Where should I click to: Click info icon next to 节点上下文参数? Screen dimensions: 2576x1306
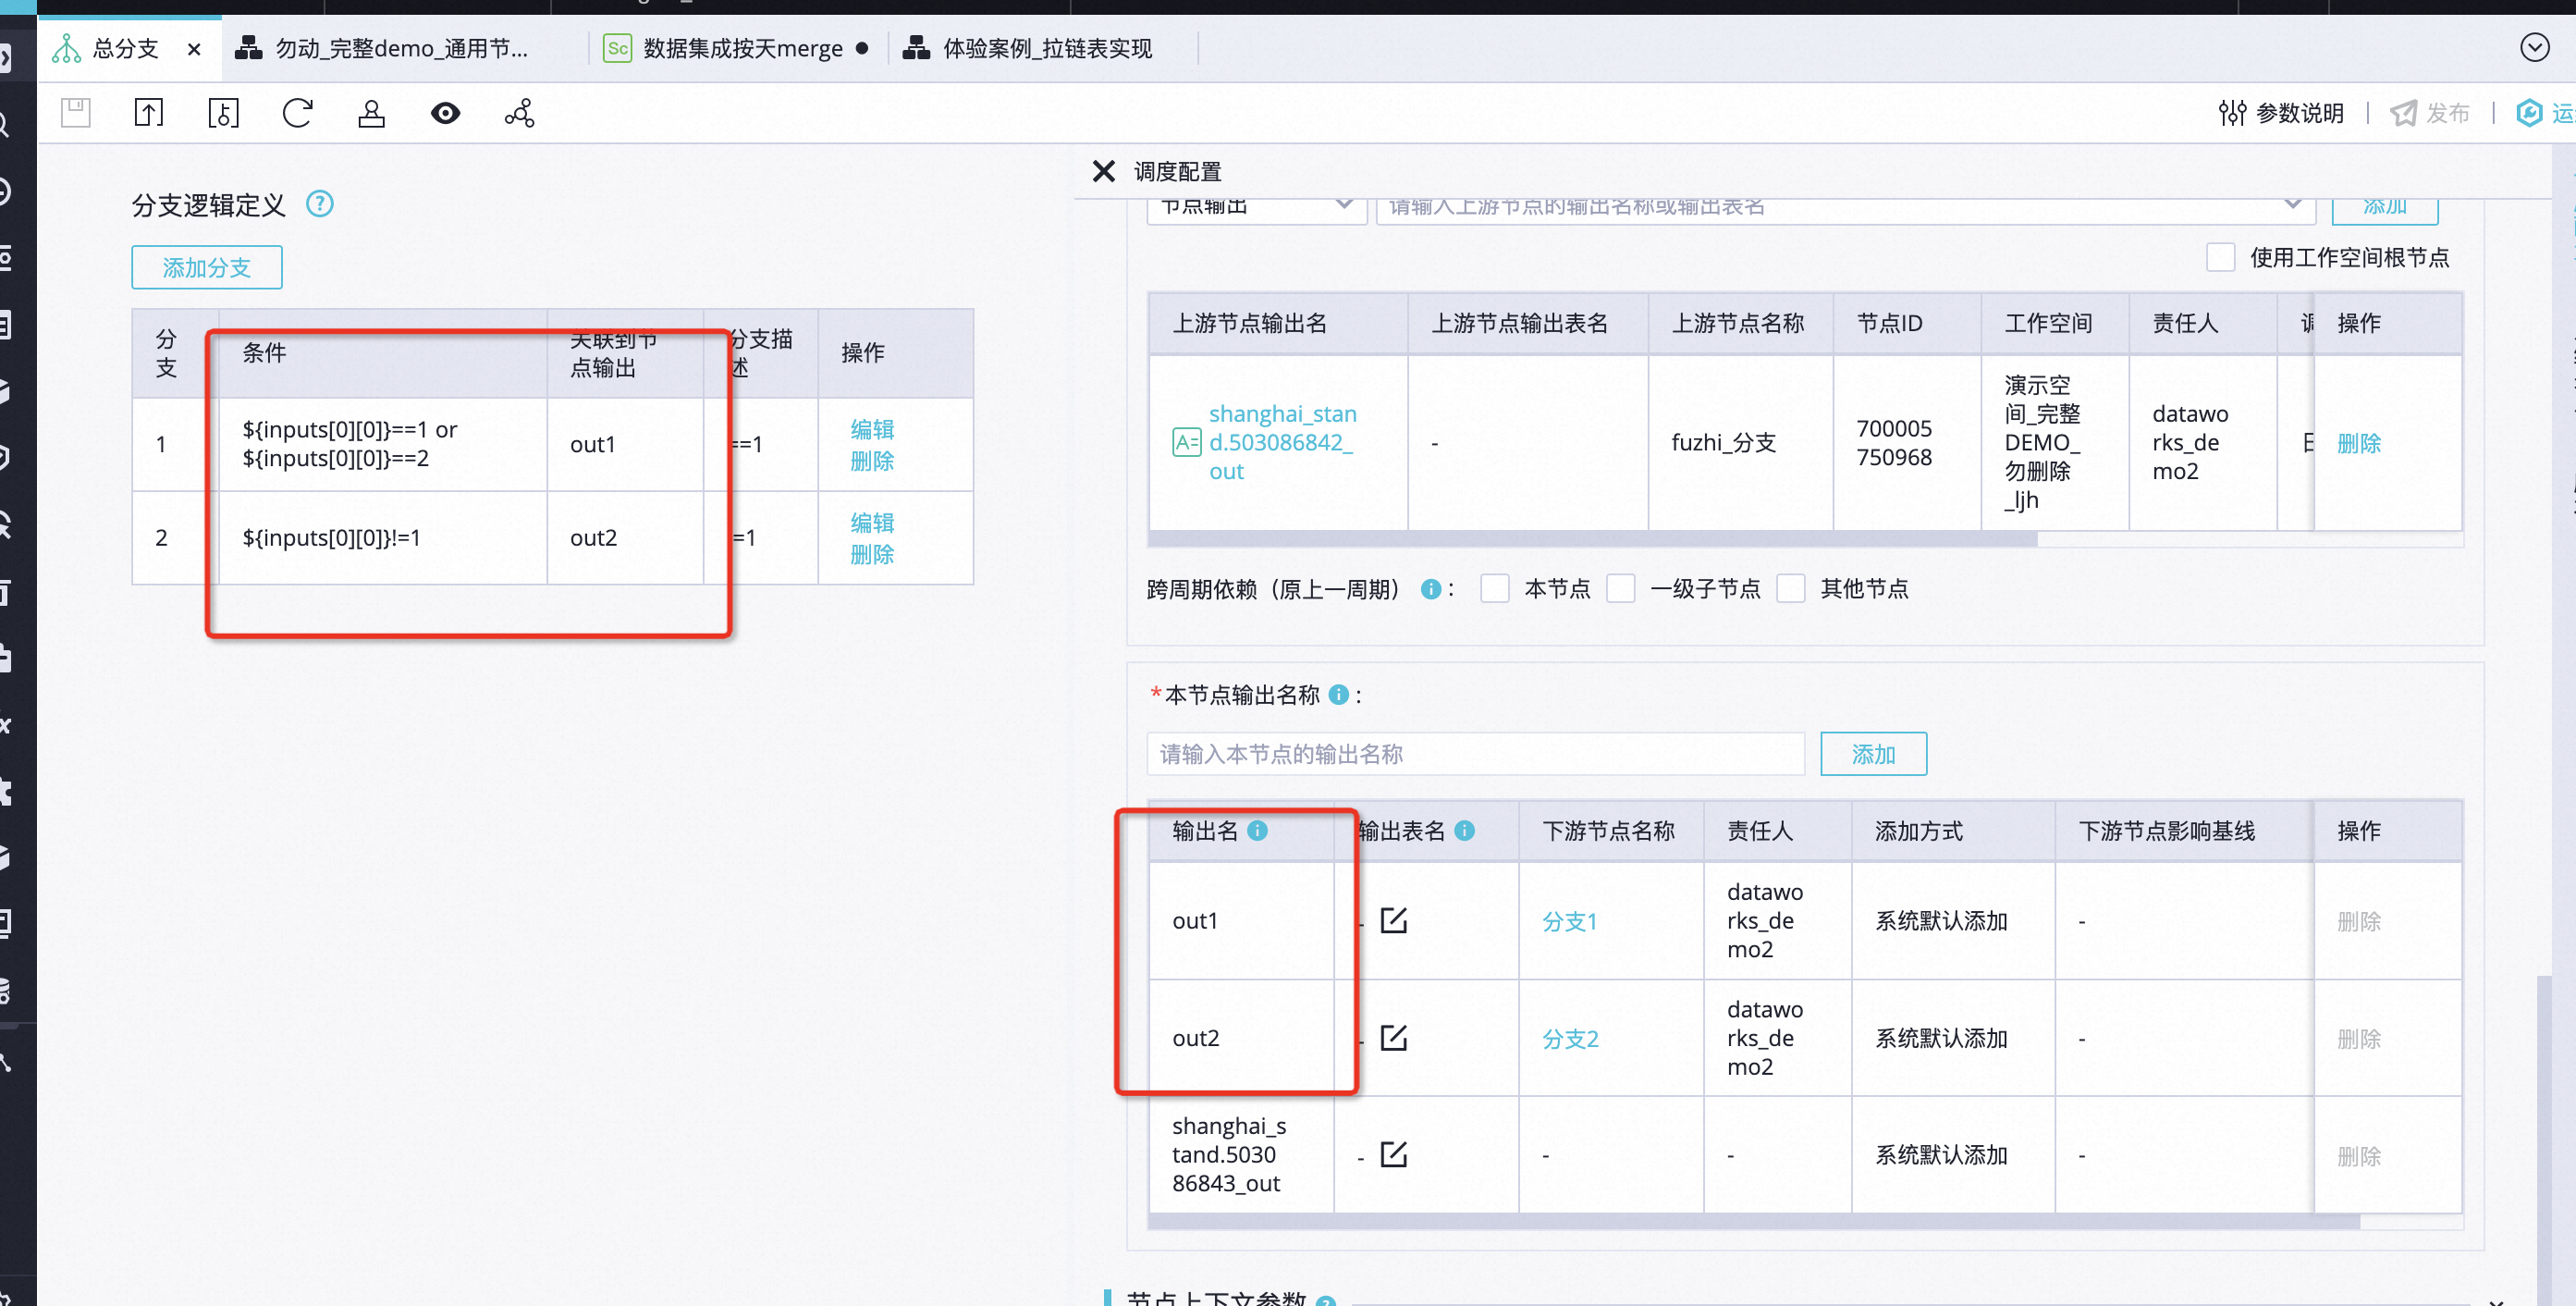click(1326, 1300)
